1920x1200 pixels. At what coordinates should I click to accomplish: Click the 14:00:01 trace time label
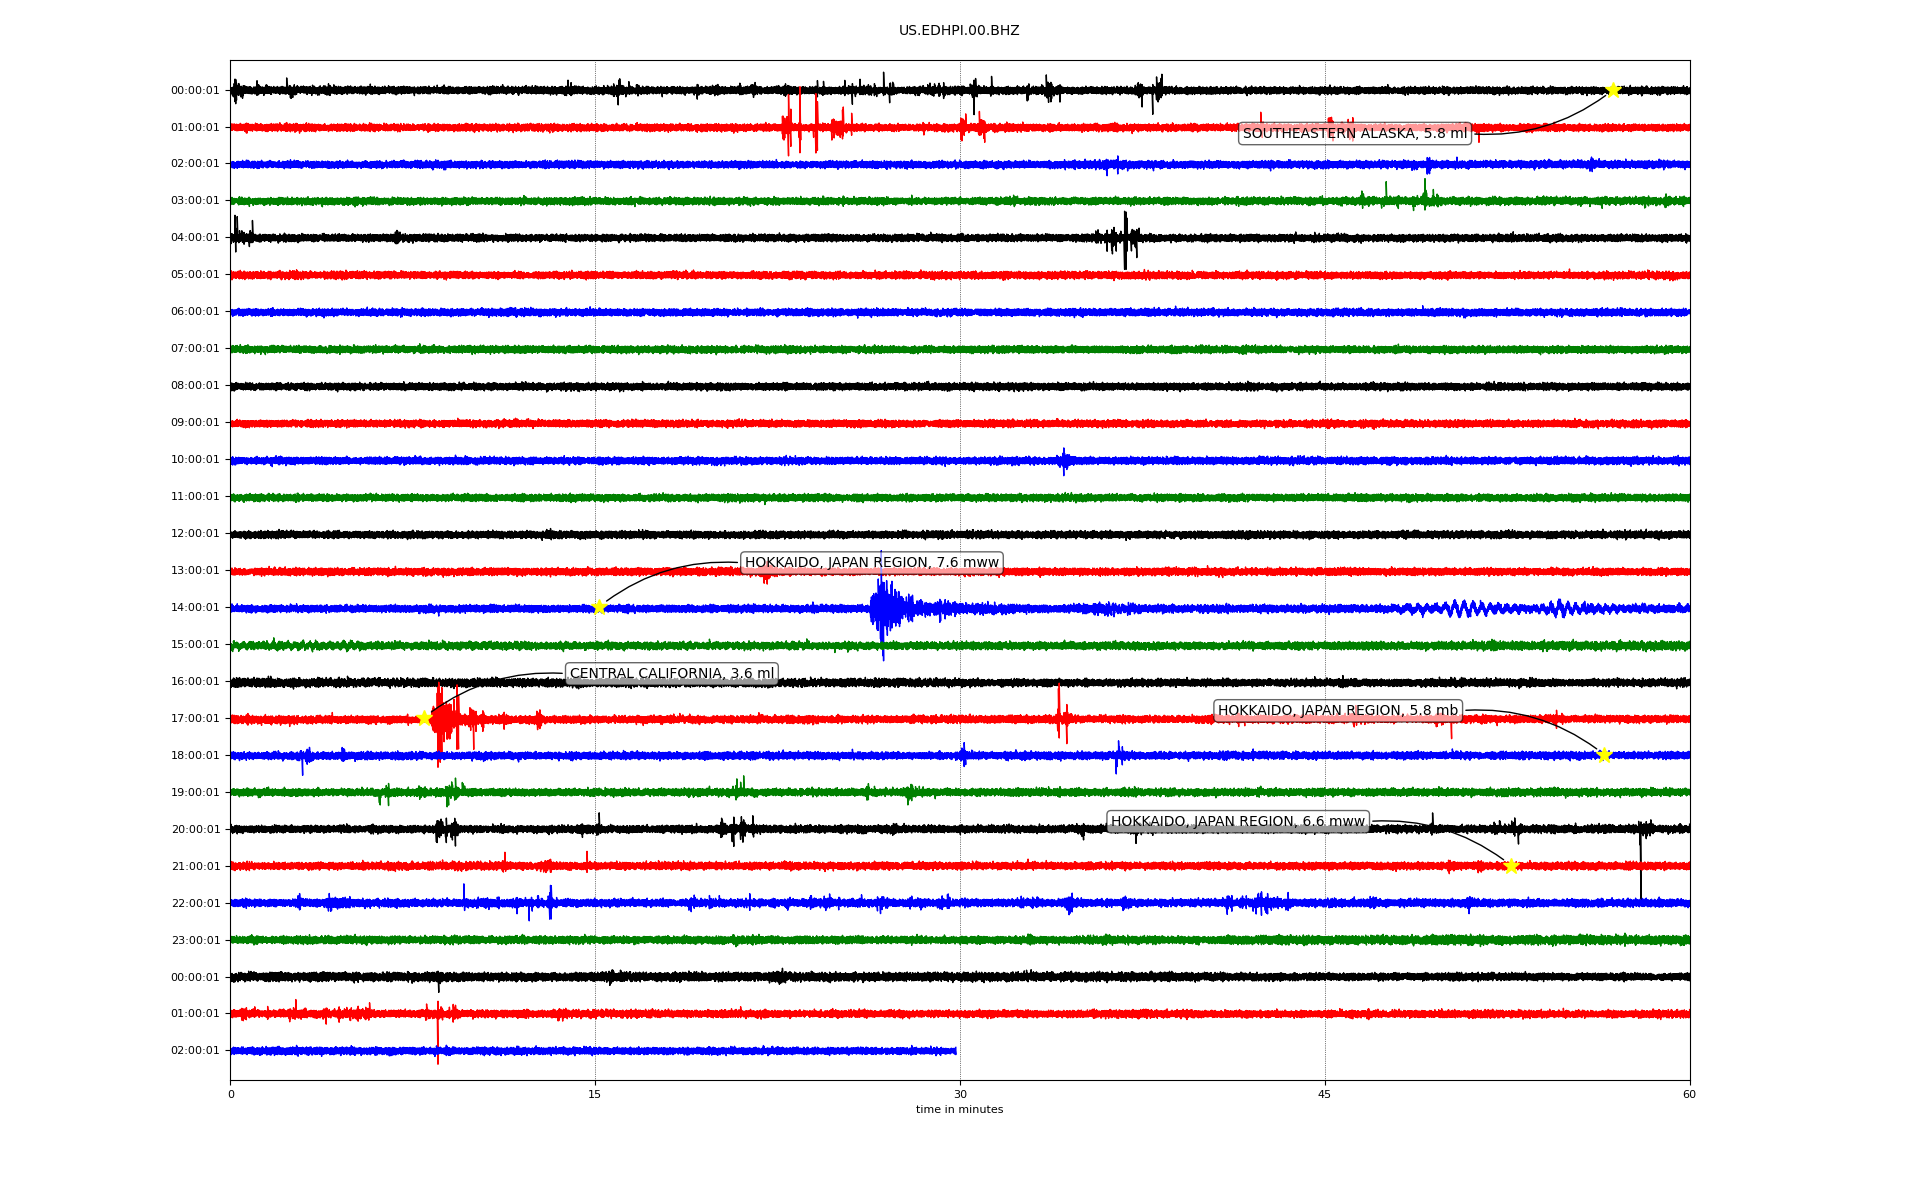[x=195, y=608]
